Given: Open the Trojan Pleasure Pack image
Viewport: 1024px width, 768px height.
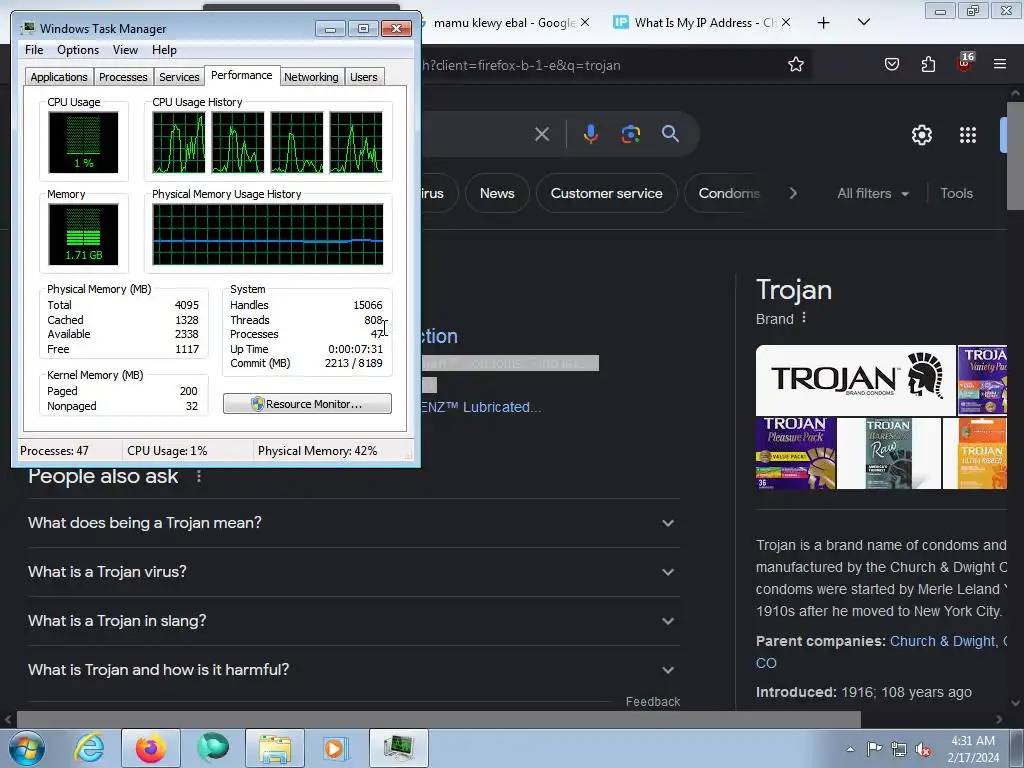Looking at the screenshot, I should pos(795,453).
